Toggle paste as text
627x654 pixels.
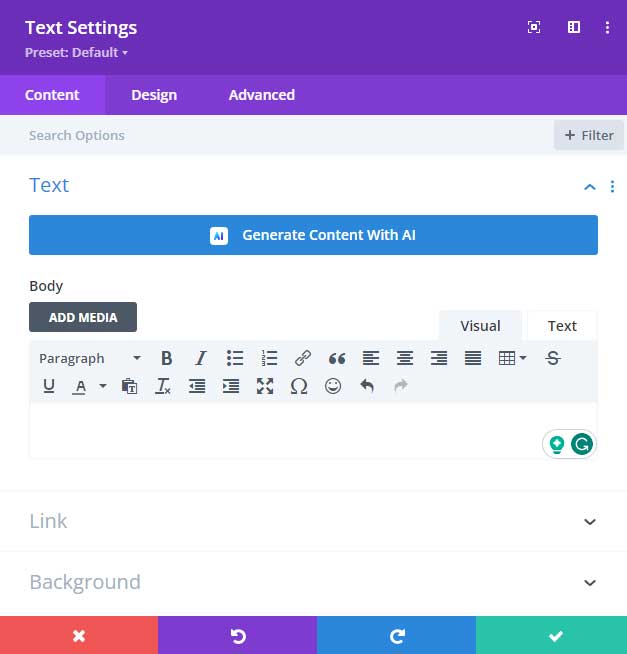129,386
